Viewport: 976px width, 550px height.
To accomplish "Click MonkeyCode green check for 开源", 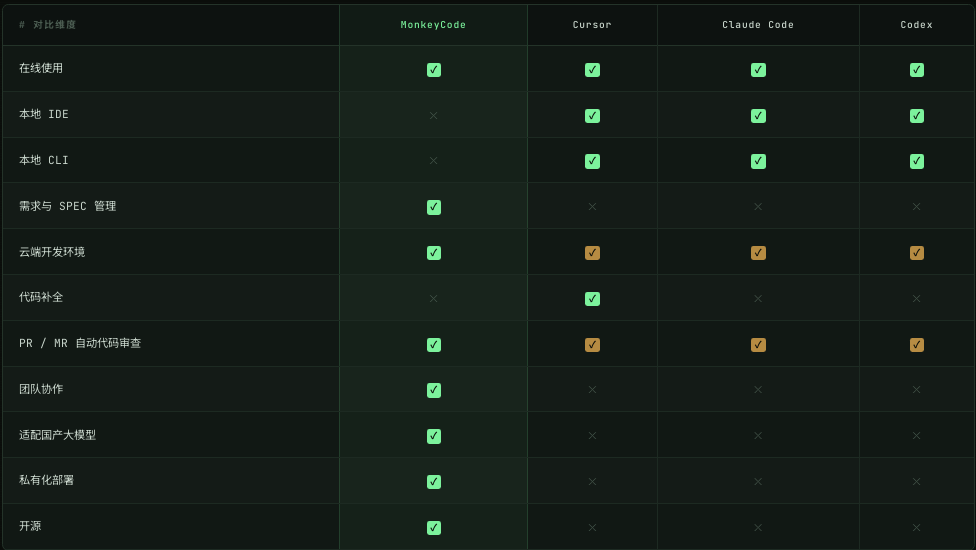I will coord(434,528).
